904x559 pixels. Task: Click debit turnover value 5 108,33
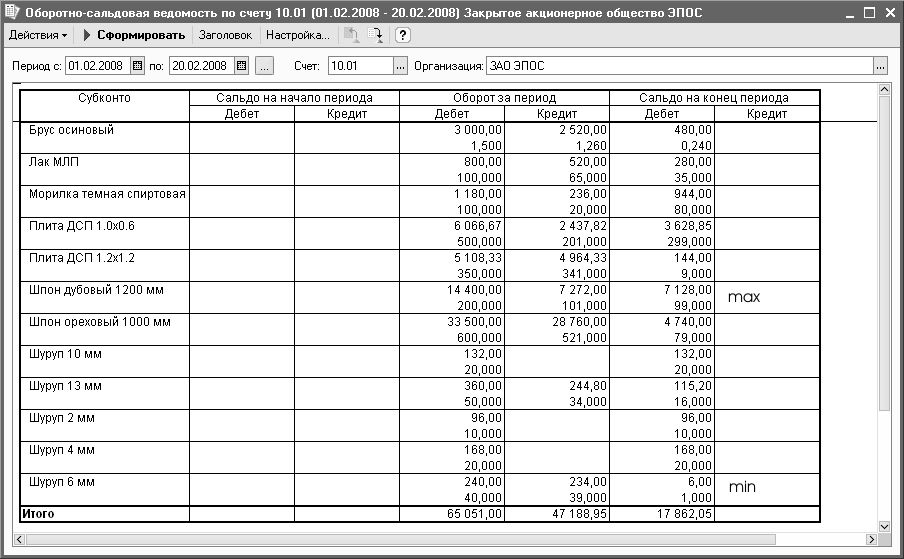click(x=478, y=258)
